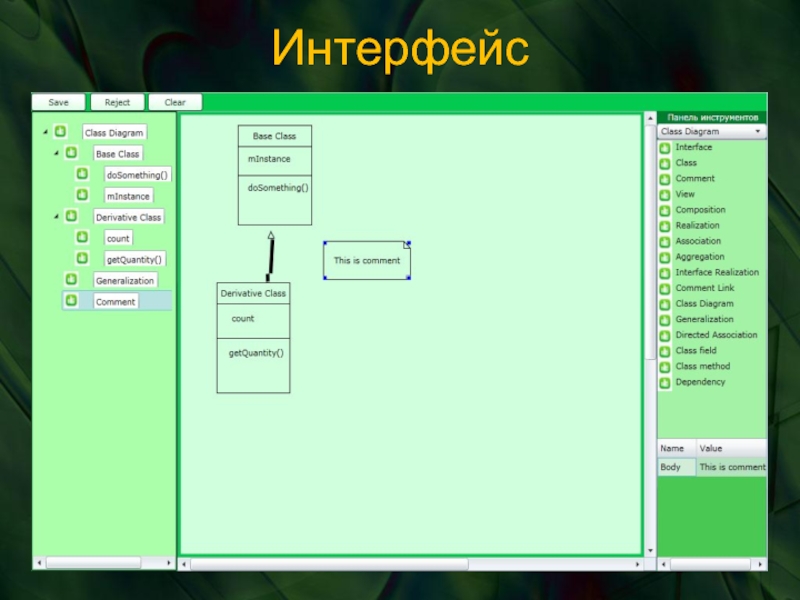
Task: Edit the 'This is comment' value cell
Action: [x=732, y=467]
